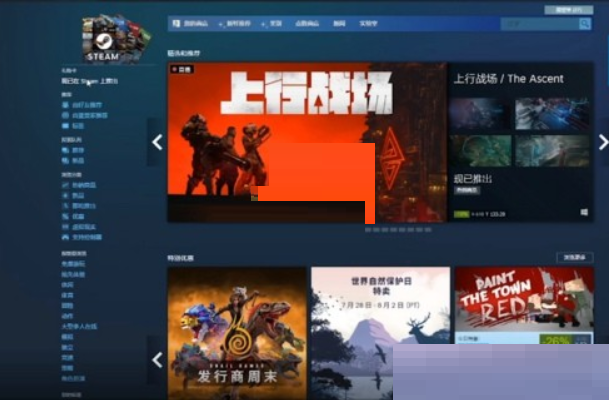Browse the 角色扮演 RPG genre

point(73,378)
